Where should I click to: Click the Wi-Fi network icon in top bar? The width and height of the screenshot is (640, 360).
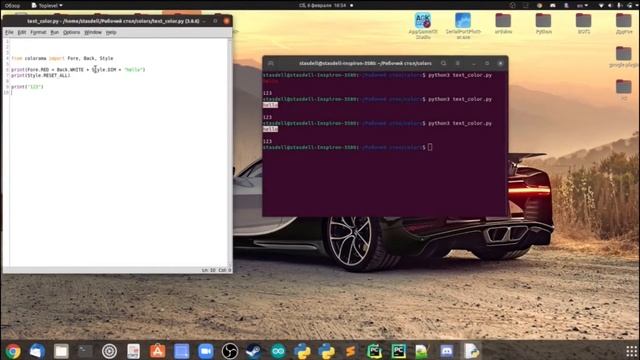[601, 5]
